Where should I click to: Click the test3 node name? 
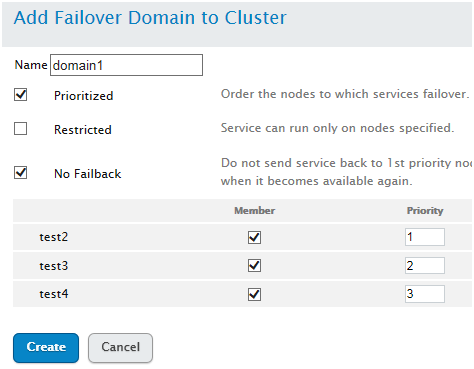click(54, 266)
